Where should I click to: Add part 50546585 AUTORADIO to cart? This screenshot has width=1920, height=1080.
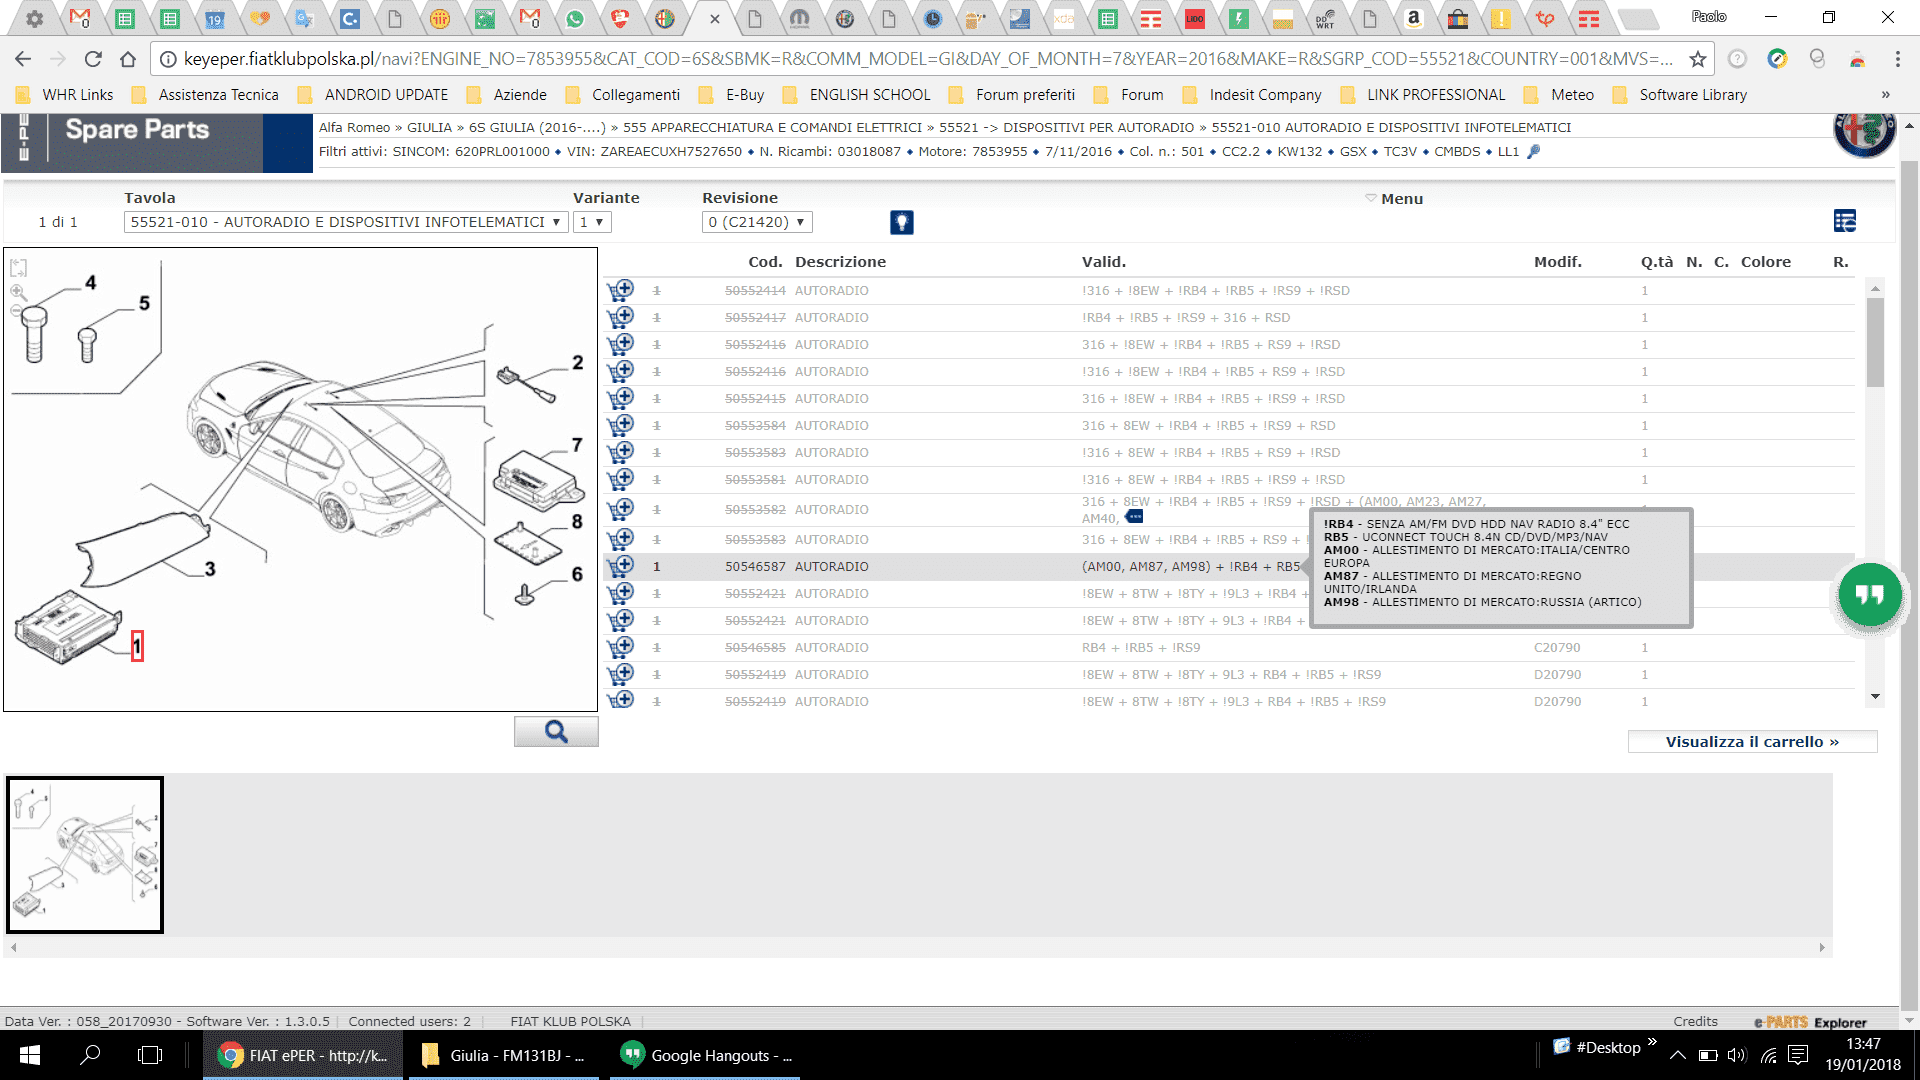[620, 647]
